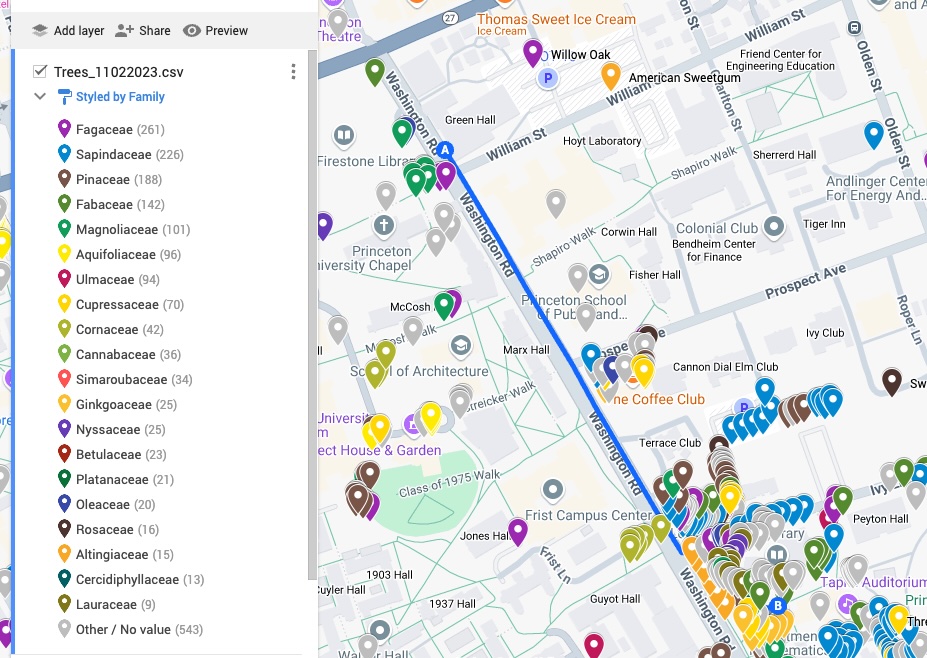
Task: Click the layer panel scrollbar
Action: [x=312, y=300]
